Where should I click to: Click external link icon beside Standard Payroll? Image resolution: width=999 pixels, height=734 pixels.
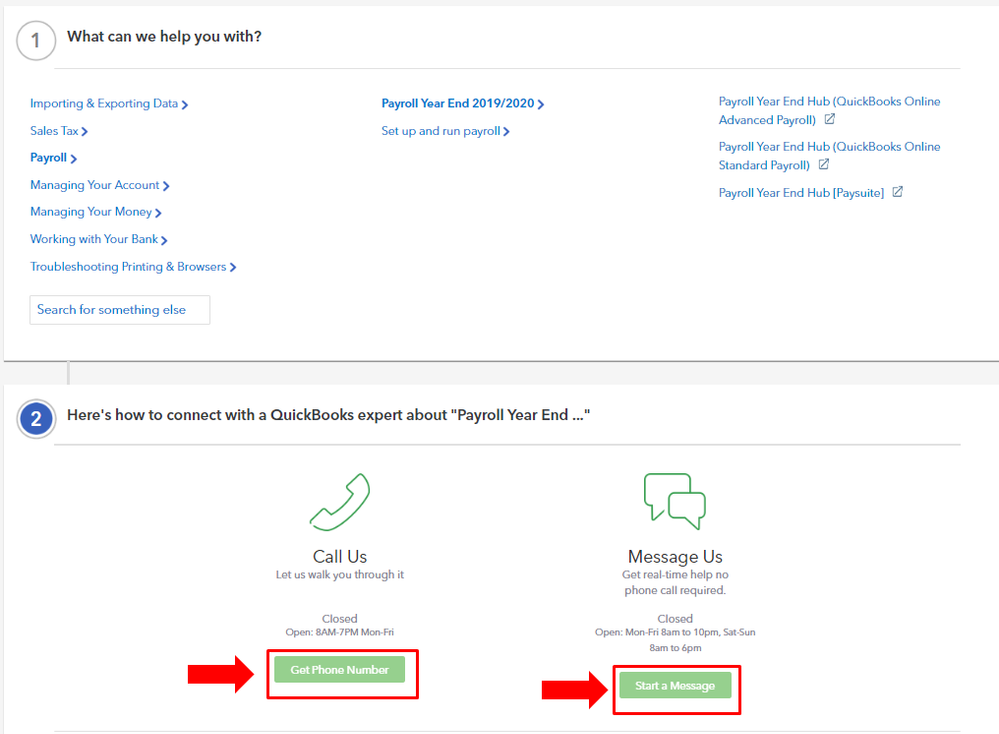point(824,164)
